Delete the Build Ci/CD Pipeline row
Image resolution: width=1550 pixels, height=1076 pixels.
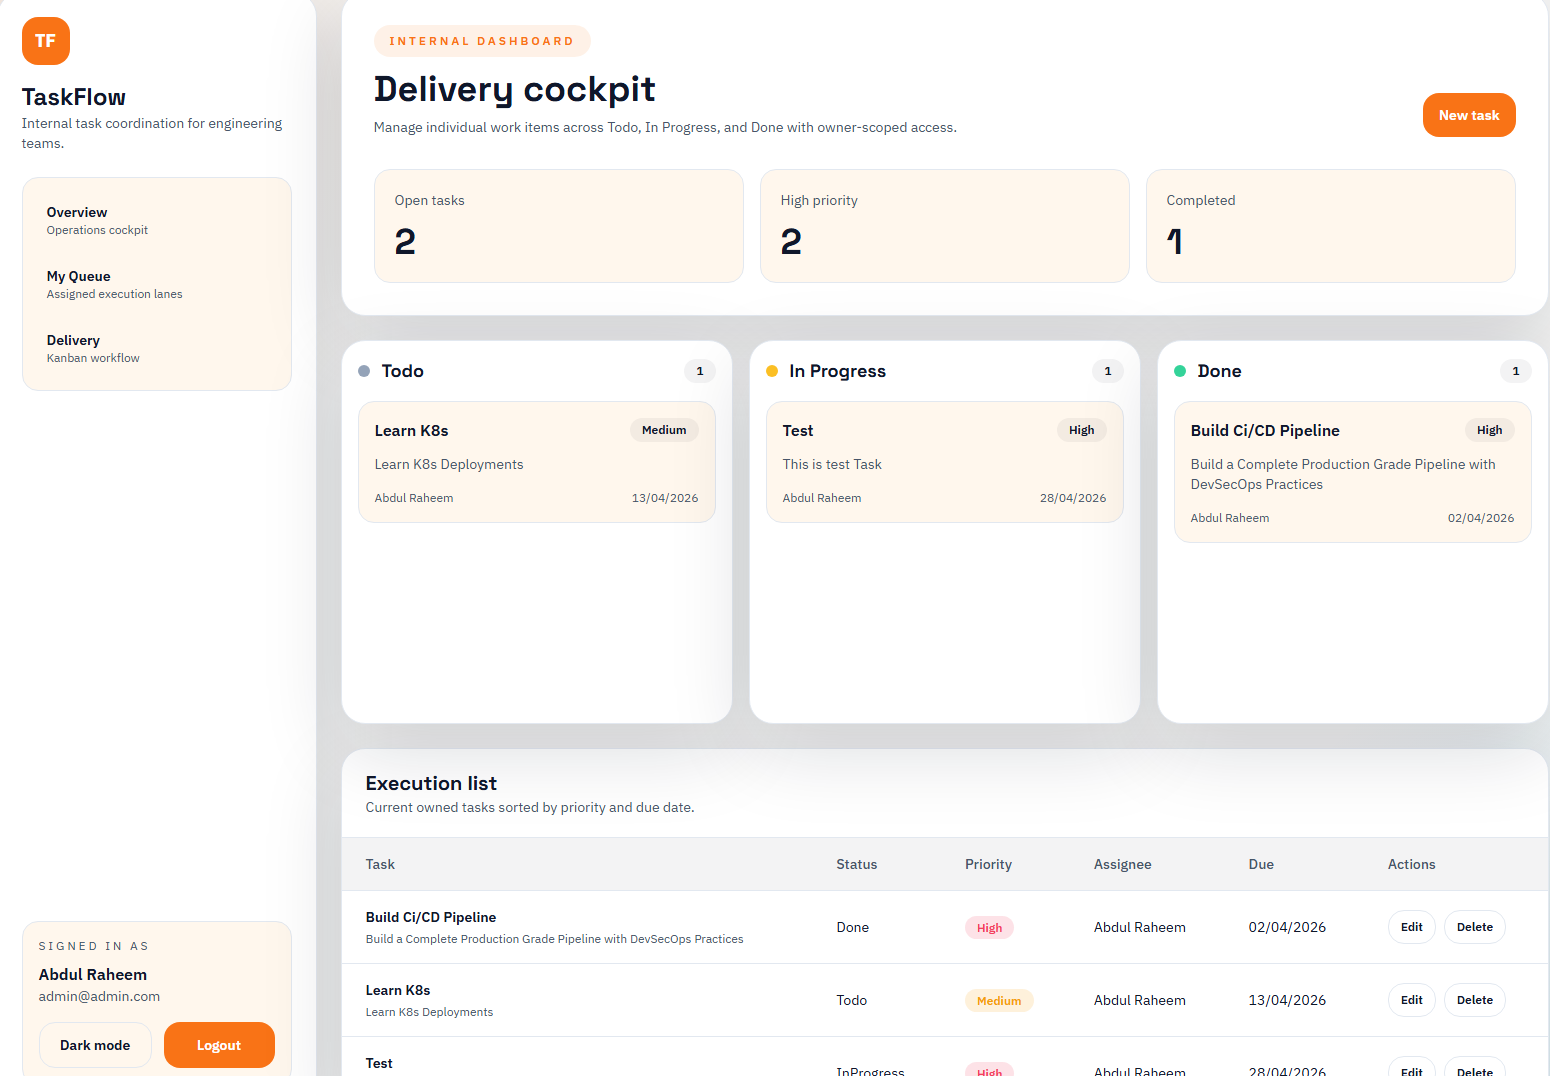pyautogui.click(x=1474, y=927)
